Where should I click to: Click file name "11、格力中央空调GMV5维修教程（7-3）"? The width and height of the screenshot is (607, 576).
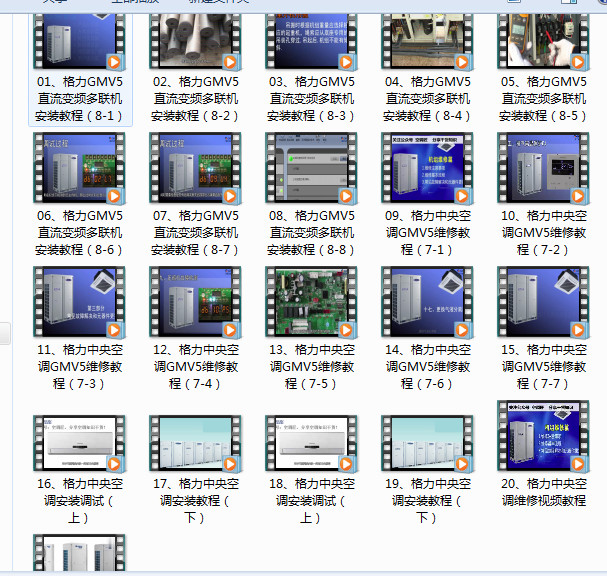tap(79, 367)
